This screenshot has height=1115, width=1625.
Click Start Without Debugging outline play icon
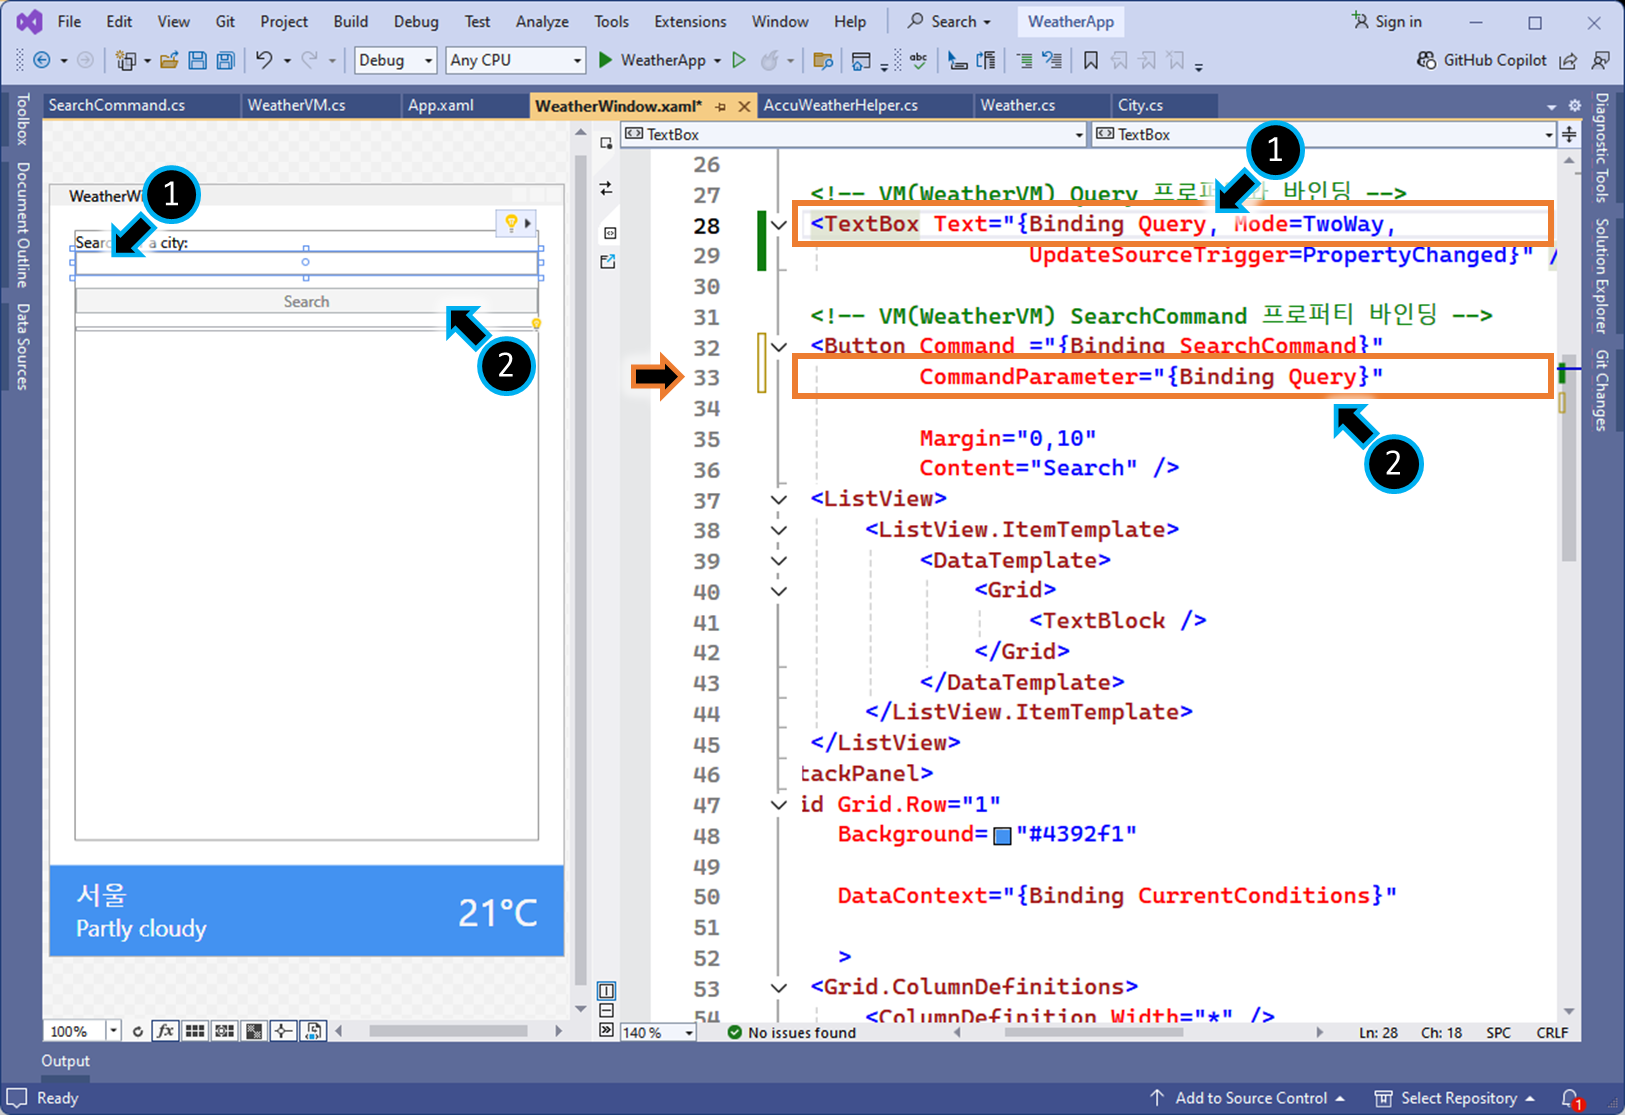[739, 60]
